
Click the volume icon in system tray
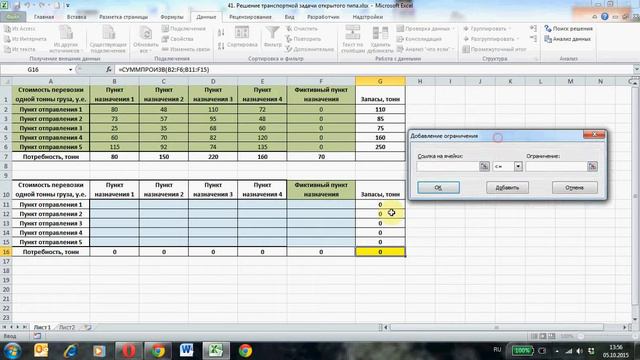(x=580, y=351)
